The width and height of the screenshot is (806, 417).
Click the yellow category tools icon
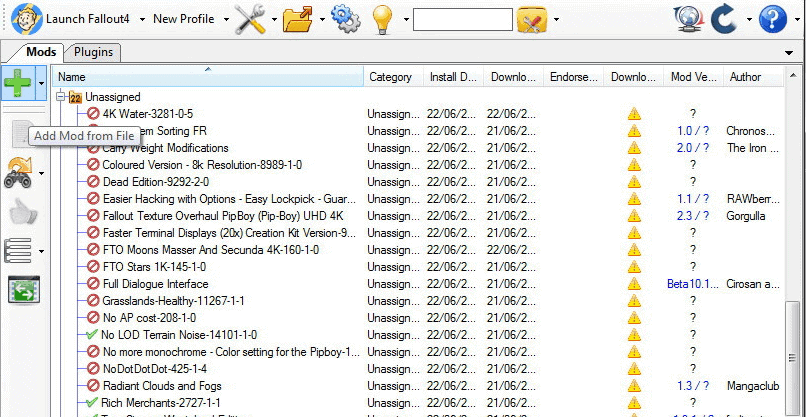(532, 20)
